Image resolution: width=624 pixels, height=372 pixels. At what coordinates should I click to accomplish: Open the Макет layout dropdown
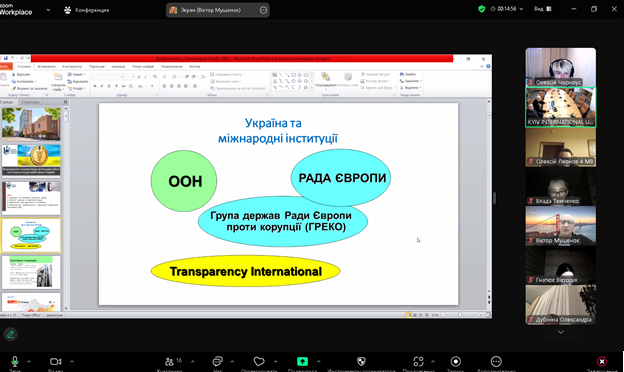coord(77,74)
